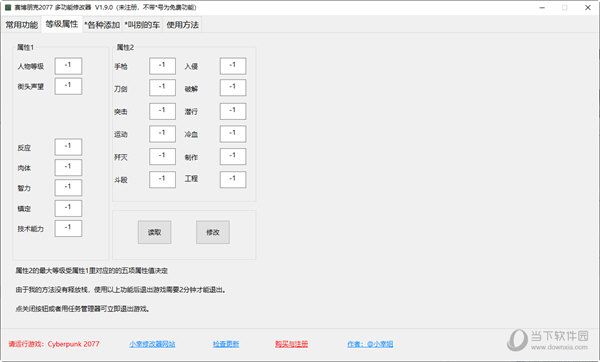
Task: Select the 技术能力 input box
Action: [x=68, y=228]
